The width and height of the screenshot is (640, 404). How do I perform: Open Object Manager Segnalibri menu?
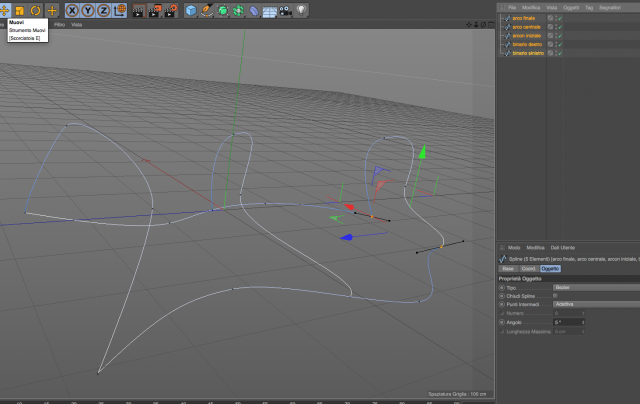pyautogui.click(x=610, y=8)
